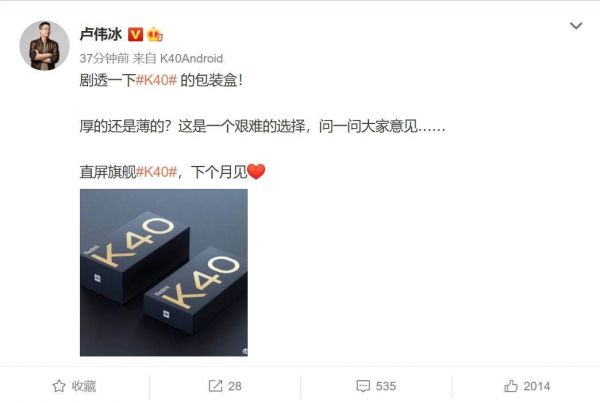Image resolution: width=600 pixels, height=403 pixels.
Task: Click the 收藏 favorite label
Action: [x=84, y=386]
